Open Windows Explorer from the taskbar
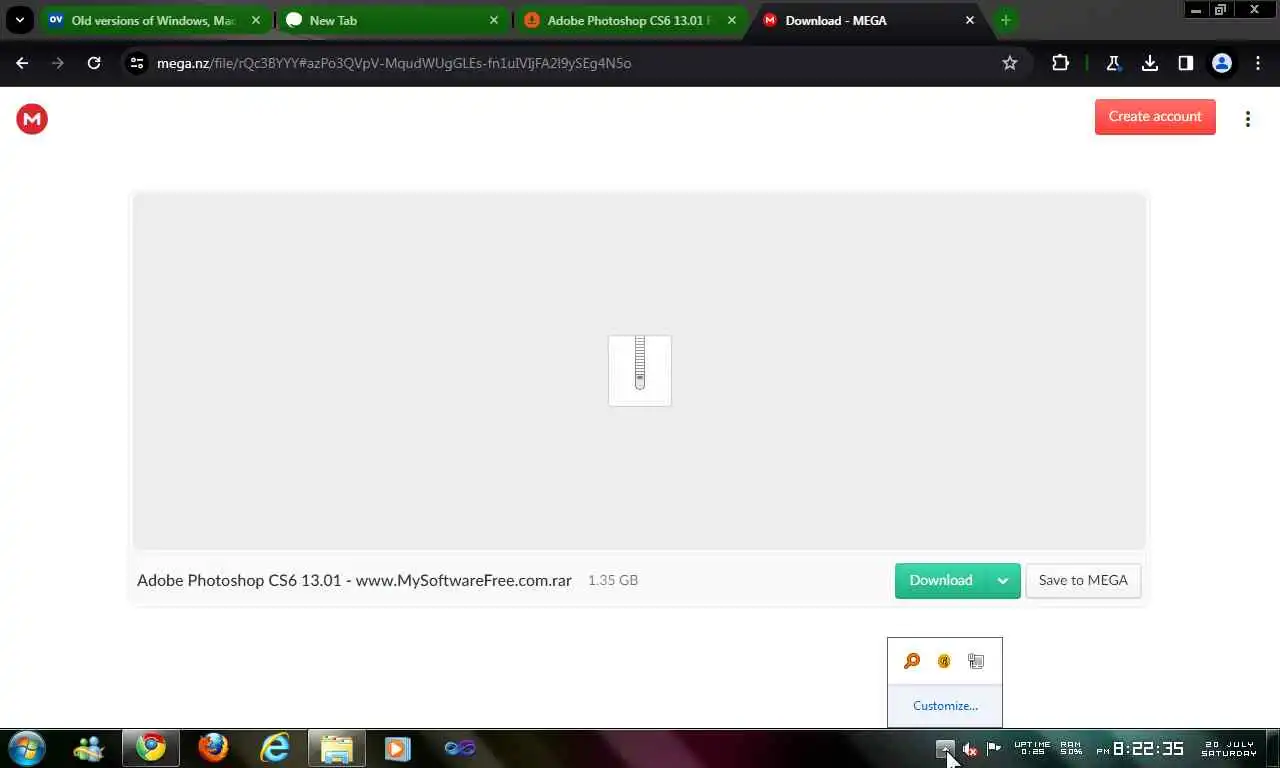 click(337, 748)
